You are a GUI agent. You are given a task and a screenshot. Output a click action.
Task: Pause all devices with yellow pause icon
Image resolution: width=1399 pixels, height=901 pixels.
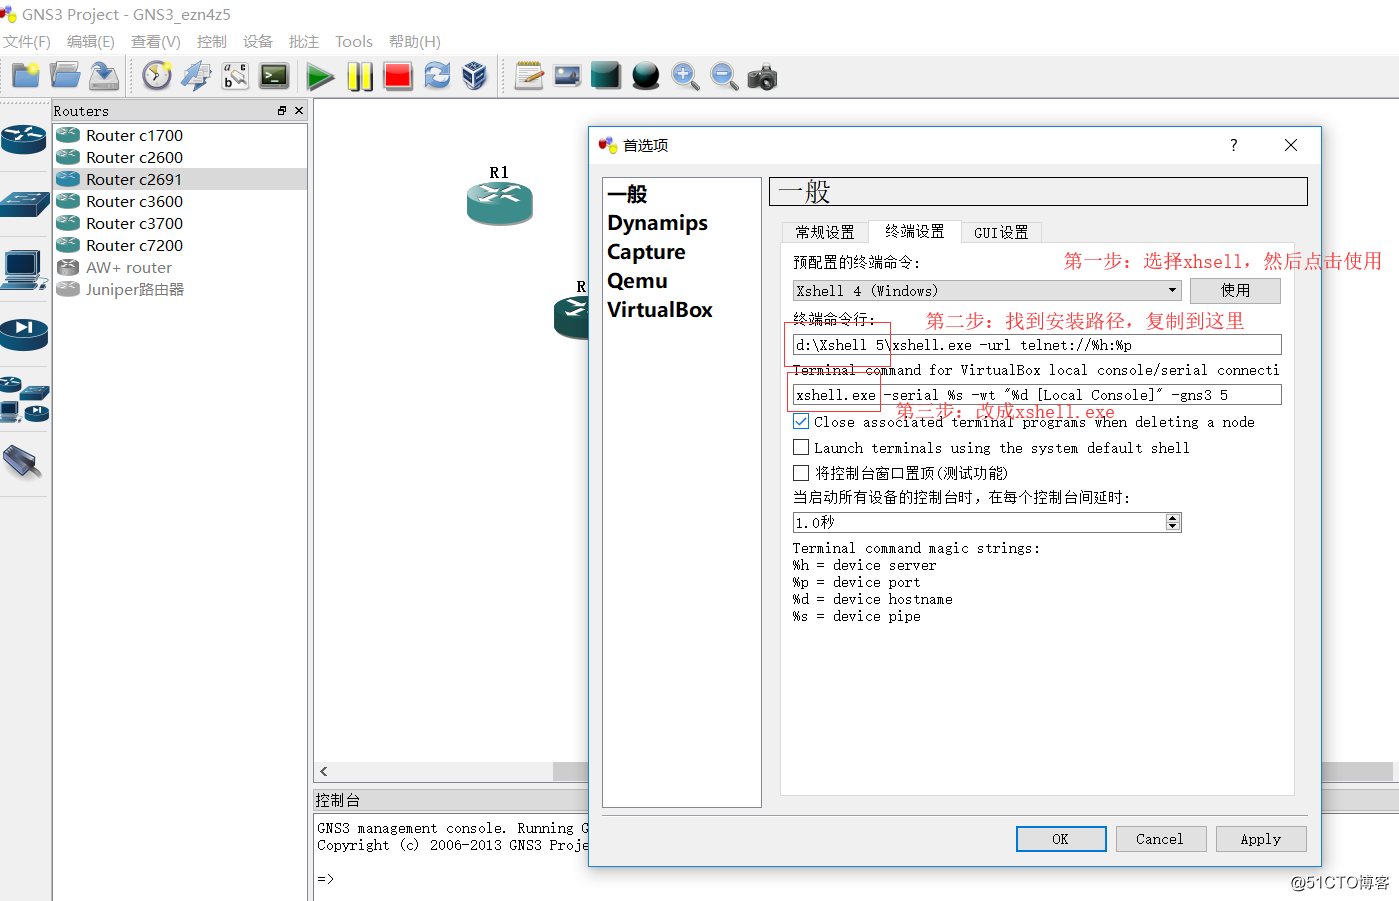(x=360, y=76)
